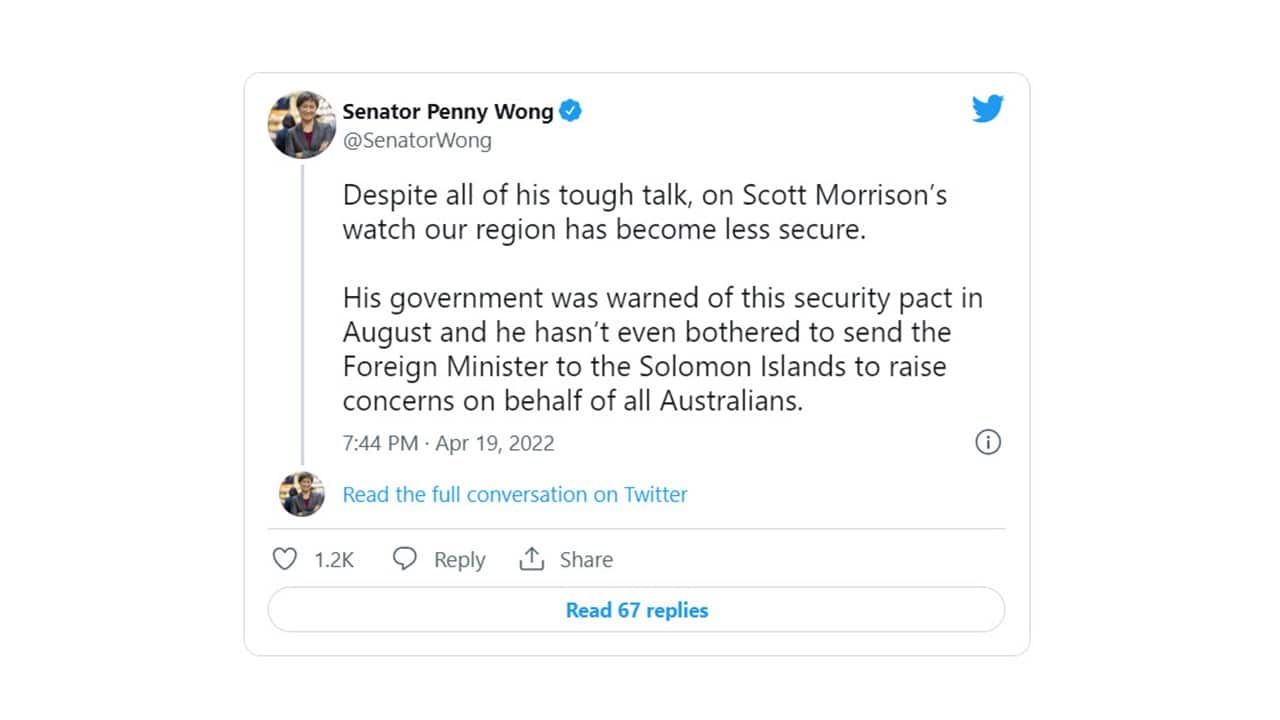Like the tweet with the heart icon
This screenshot has width=1280, height=720.
click(285, 559)
